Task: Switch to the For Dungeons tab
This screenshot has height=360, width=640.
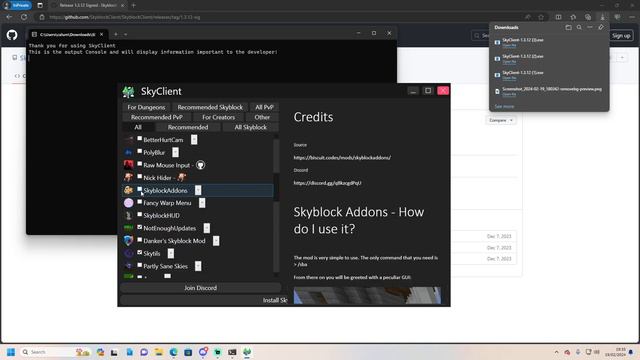Action: (x=146, y=107)
